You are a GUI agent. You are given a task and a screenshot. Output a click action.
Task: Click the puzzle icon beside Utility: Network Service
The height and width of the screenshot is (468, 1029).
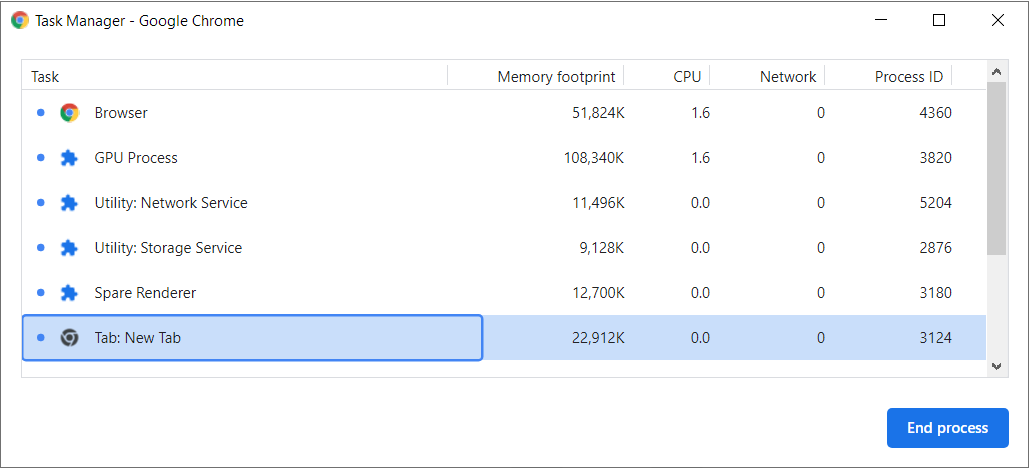(69, 203)
